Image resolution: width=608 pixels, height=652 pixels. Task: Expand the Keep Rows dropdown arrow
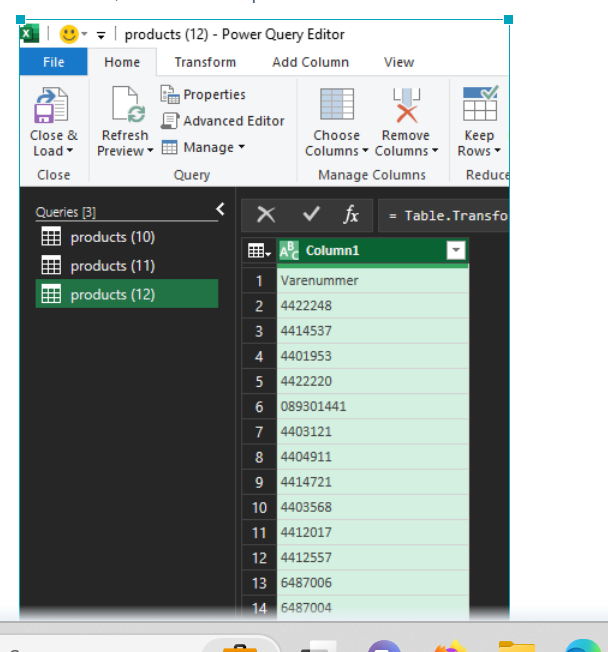pos(497,151)
